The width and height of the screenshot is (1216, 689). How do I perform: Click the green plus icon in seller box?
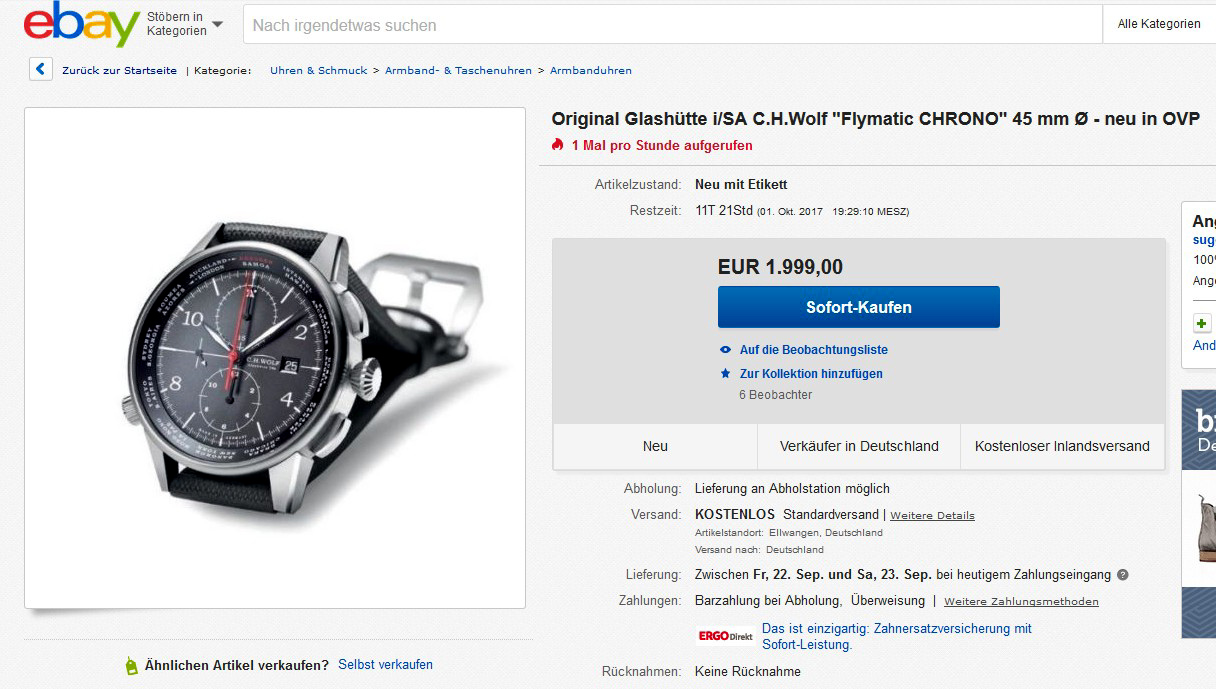[1201, 323]
